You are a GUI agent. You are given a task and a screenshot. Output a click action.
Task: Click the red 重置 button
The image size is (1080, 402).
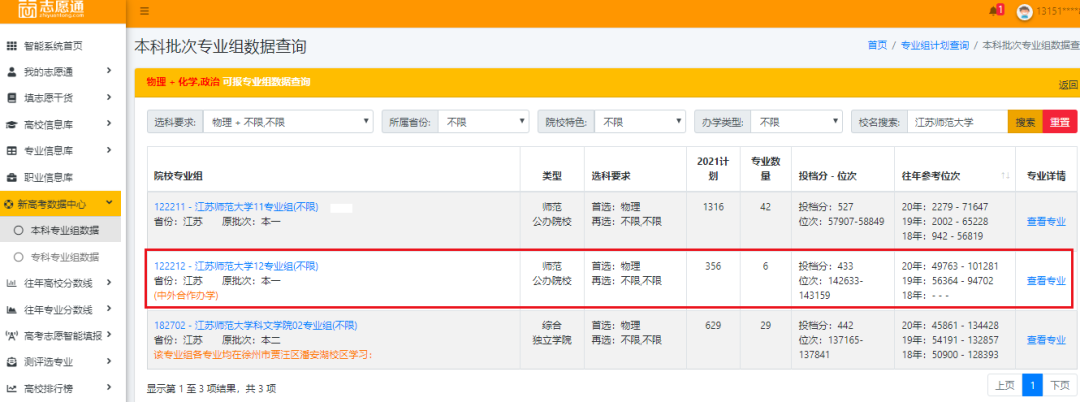click(1058, 122)
